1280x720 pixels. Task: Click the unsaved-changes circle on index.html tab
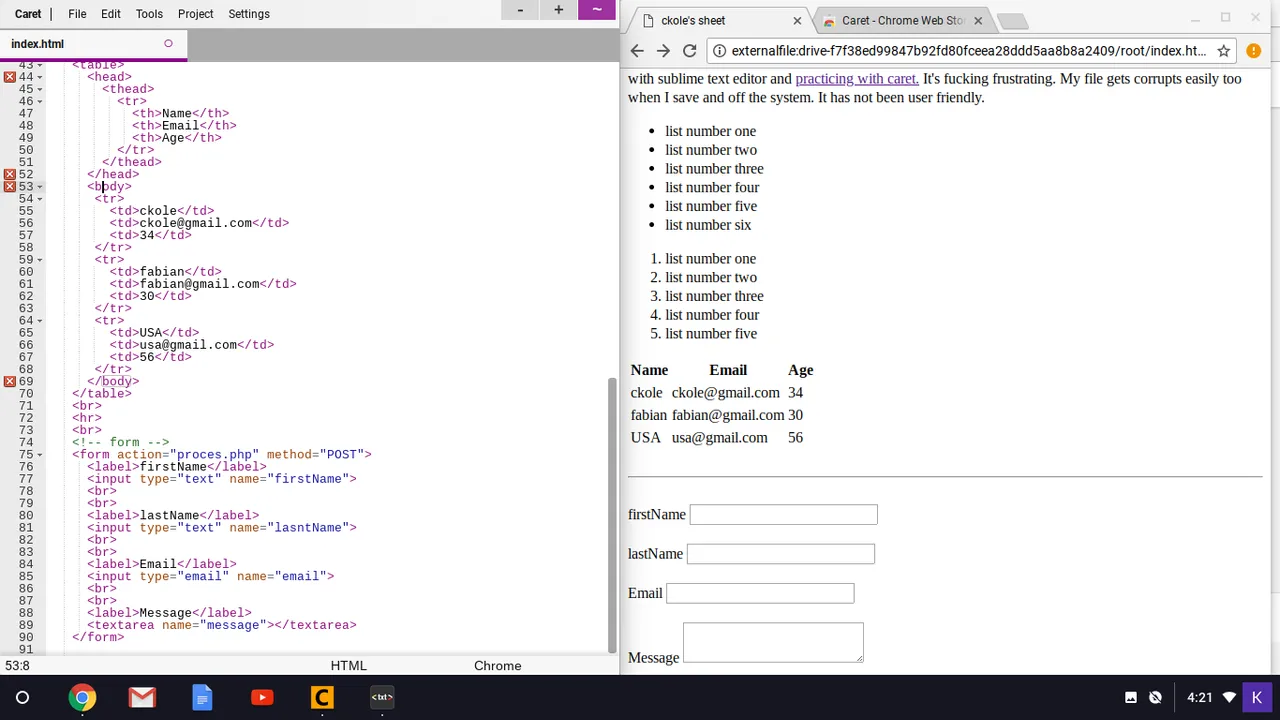tap(168, 44)
